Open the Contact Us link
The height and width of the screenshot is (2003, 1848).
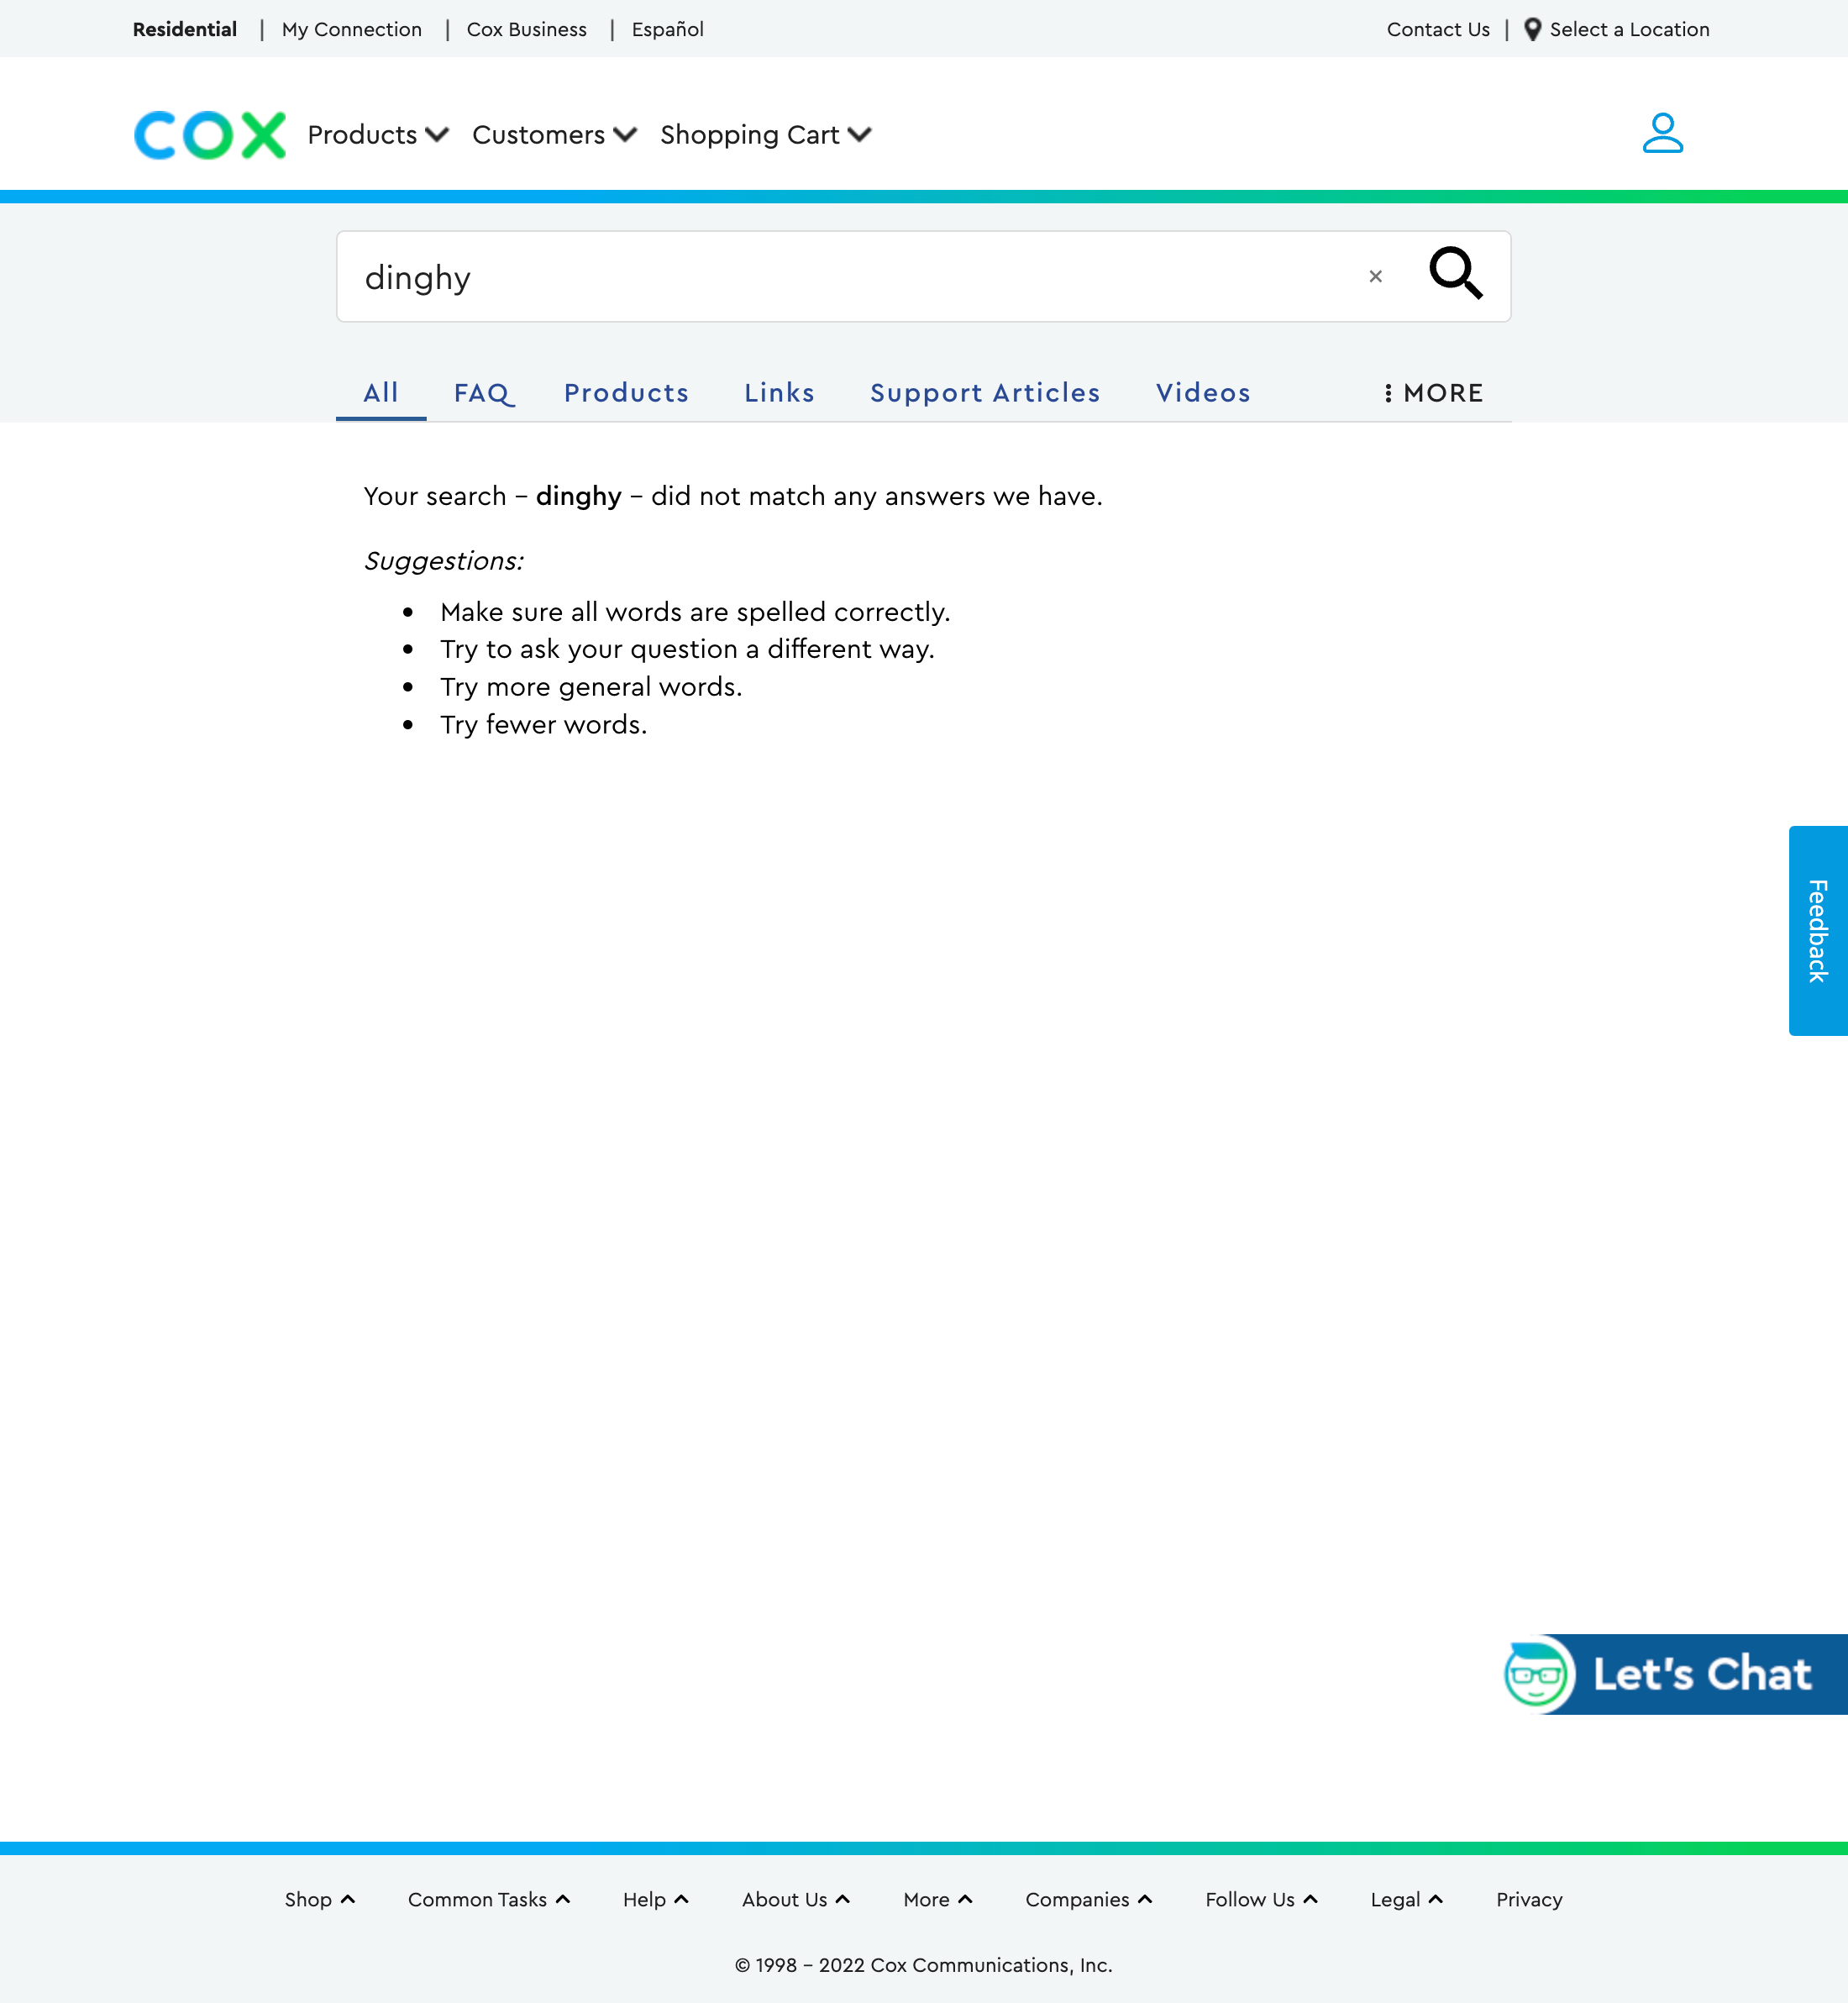click(1438, 29)
